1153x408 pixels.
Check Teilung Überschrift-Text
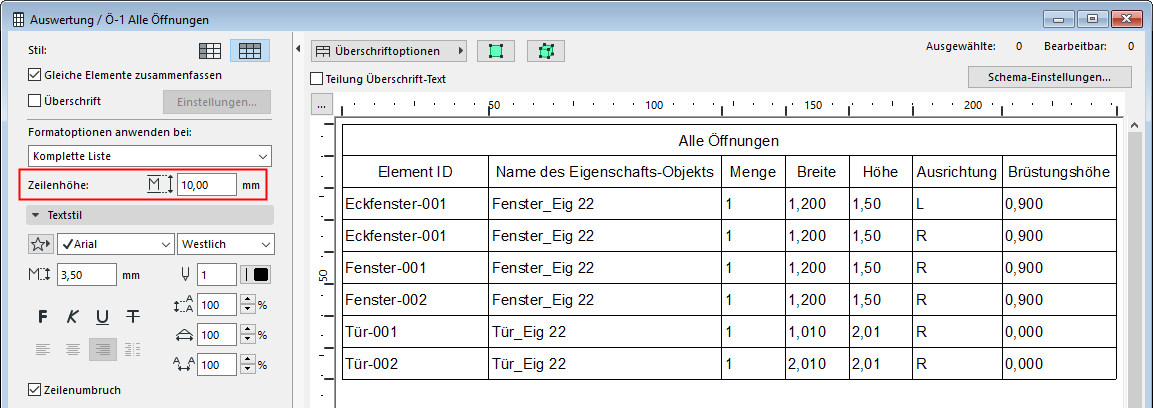[x=317, y=78]
